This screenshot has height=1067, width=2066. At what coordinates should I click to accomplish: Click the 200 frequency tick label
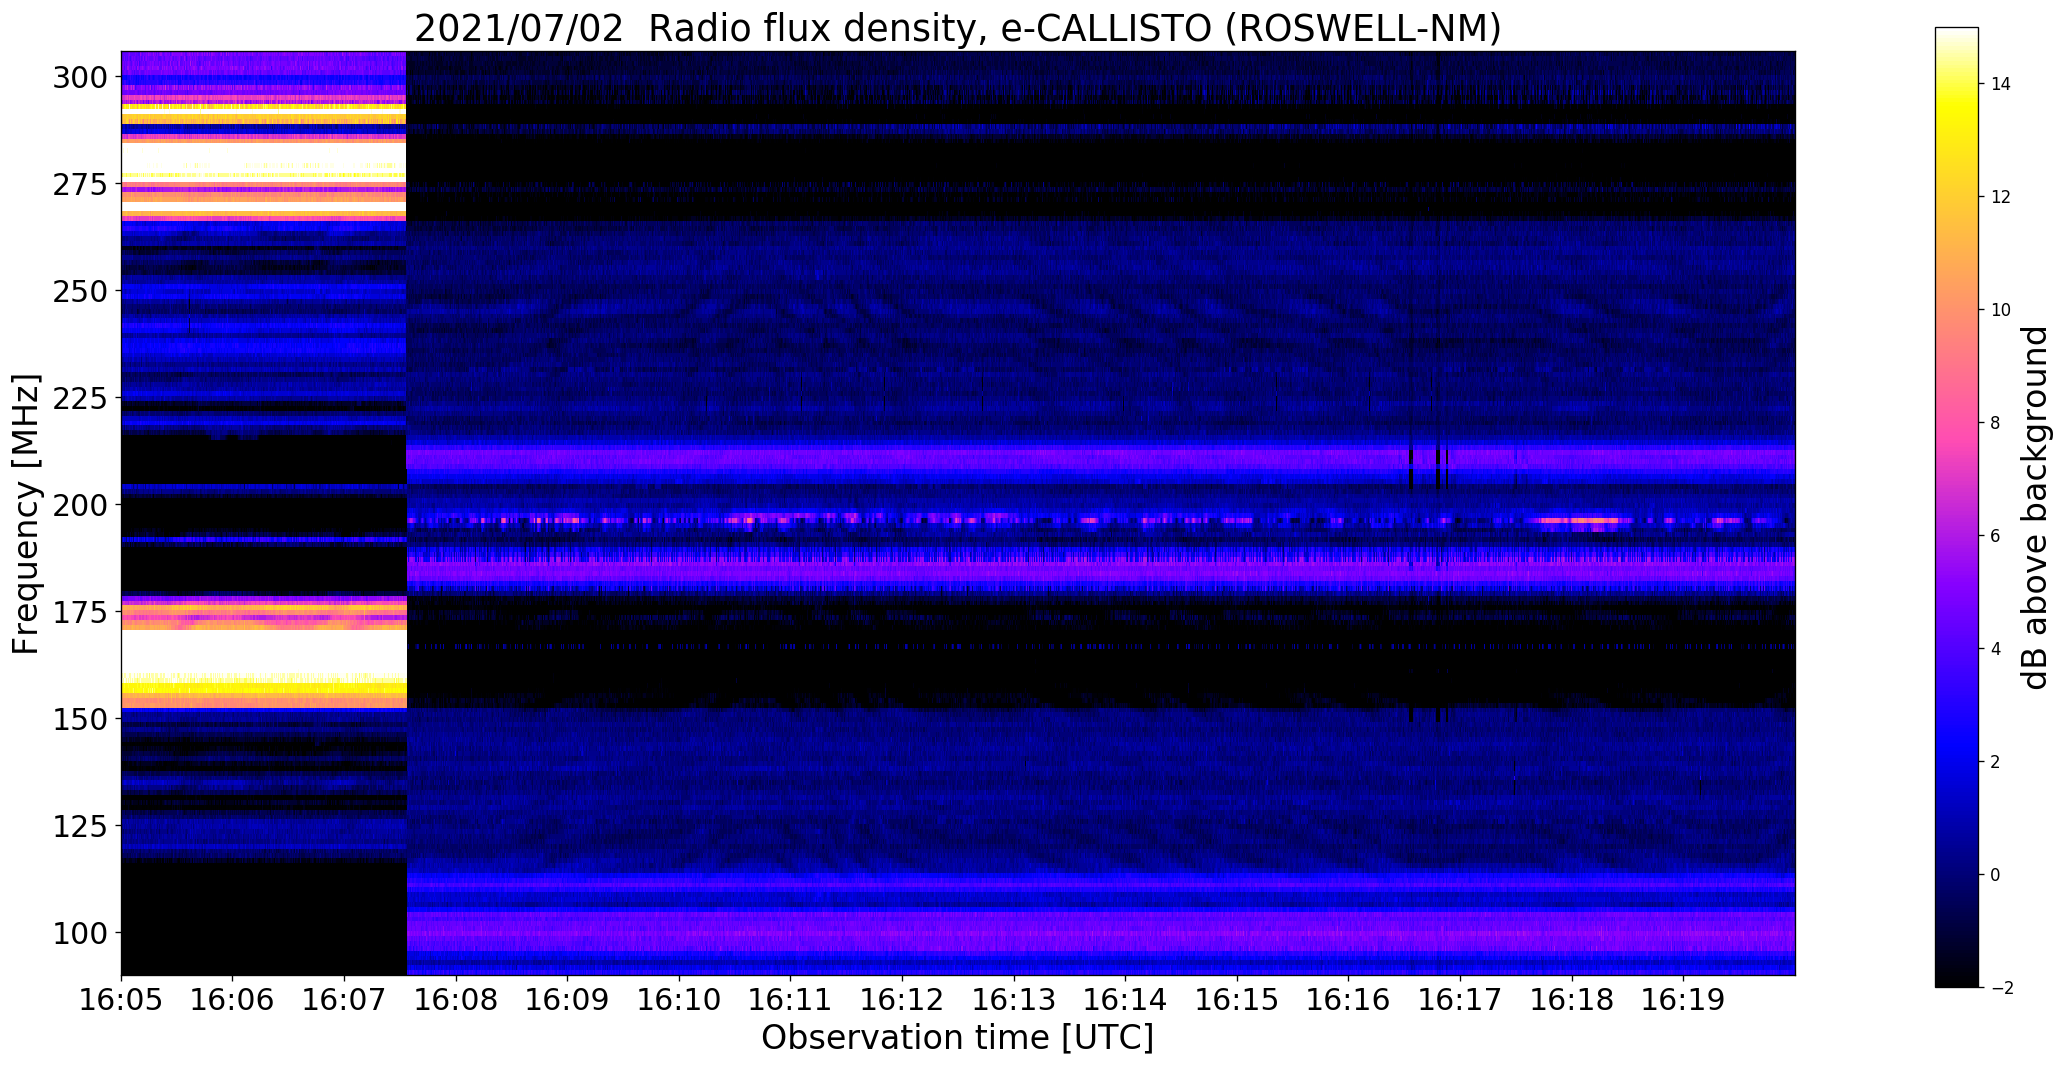[81, 505]
